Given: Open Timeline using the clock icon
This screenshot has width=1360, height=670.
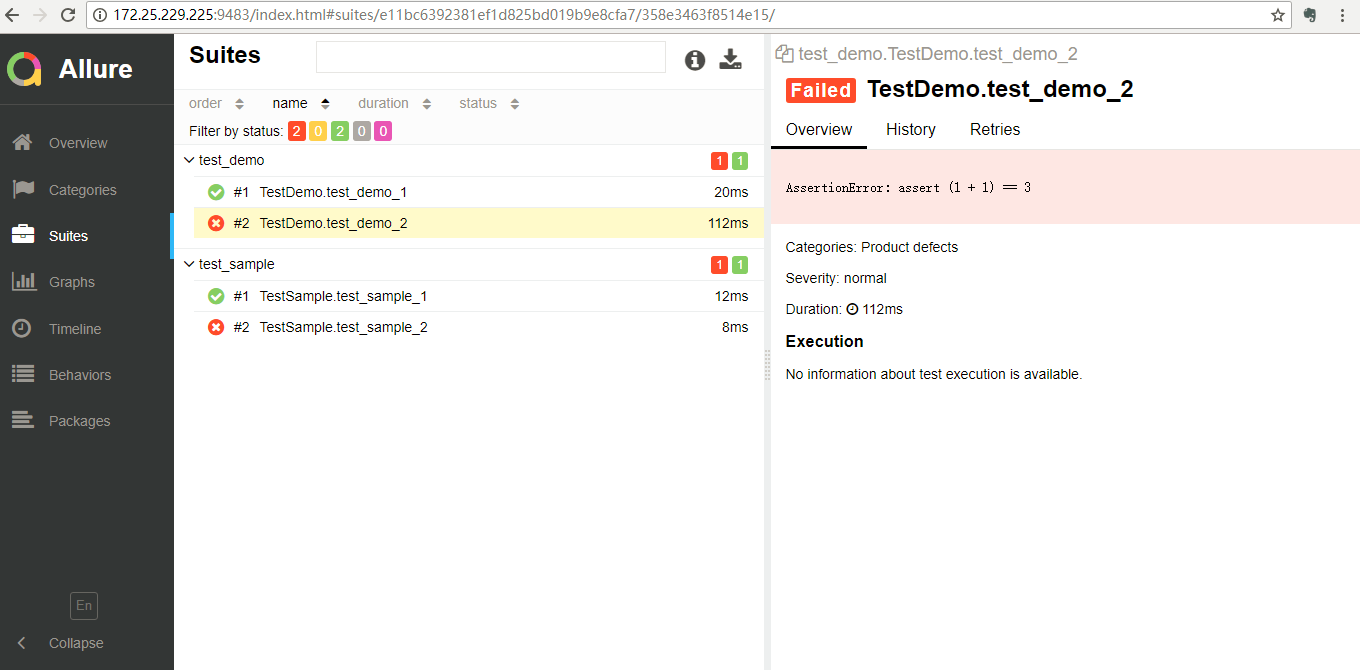Looking at the screenshot, I should pos(22,328).
